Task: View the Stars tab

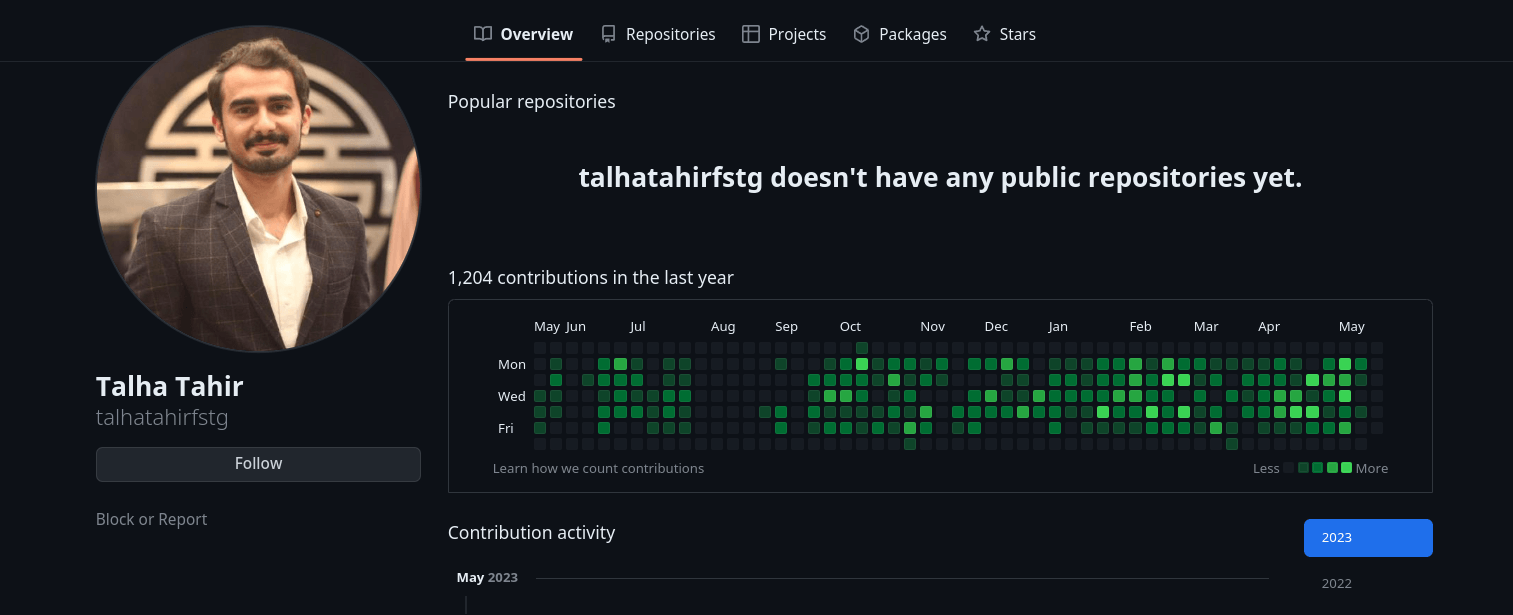Action: point(1005,34)
